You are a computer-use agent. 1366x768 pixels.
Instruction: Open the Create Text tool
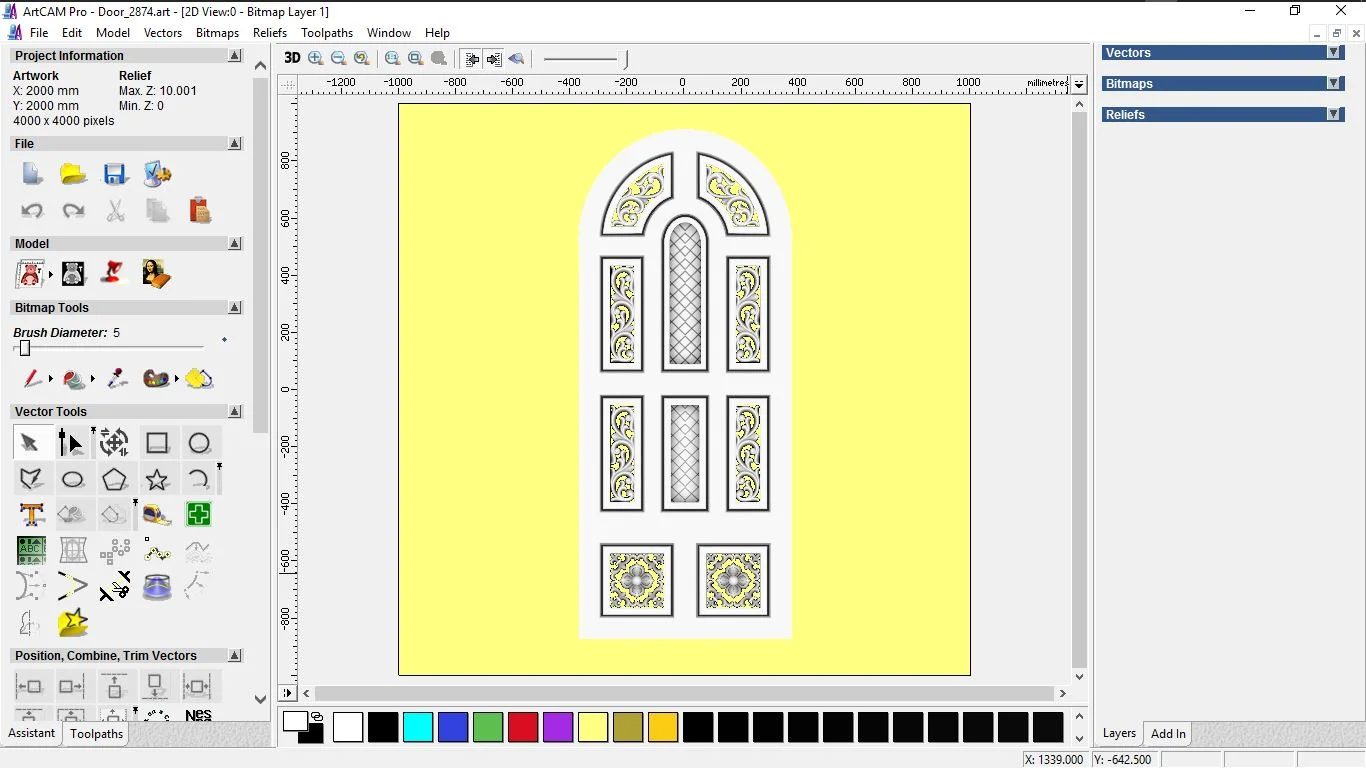coord(31,514)
